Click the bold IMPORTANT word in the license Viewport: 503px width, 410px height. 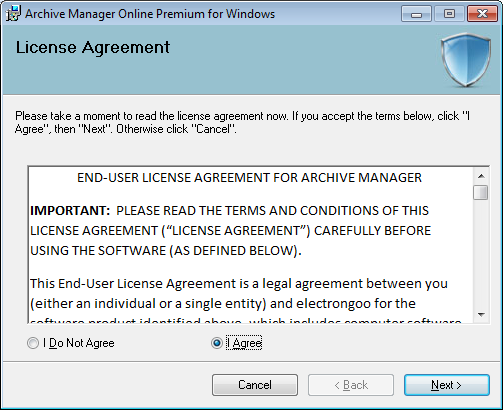tap(70, 211)
